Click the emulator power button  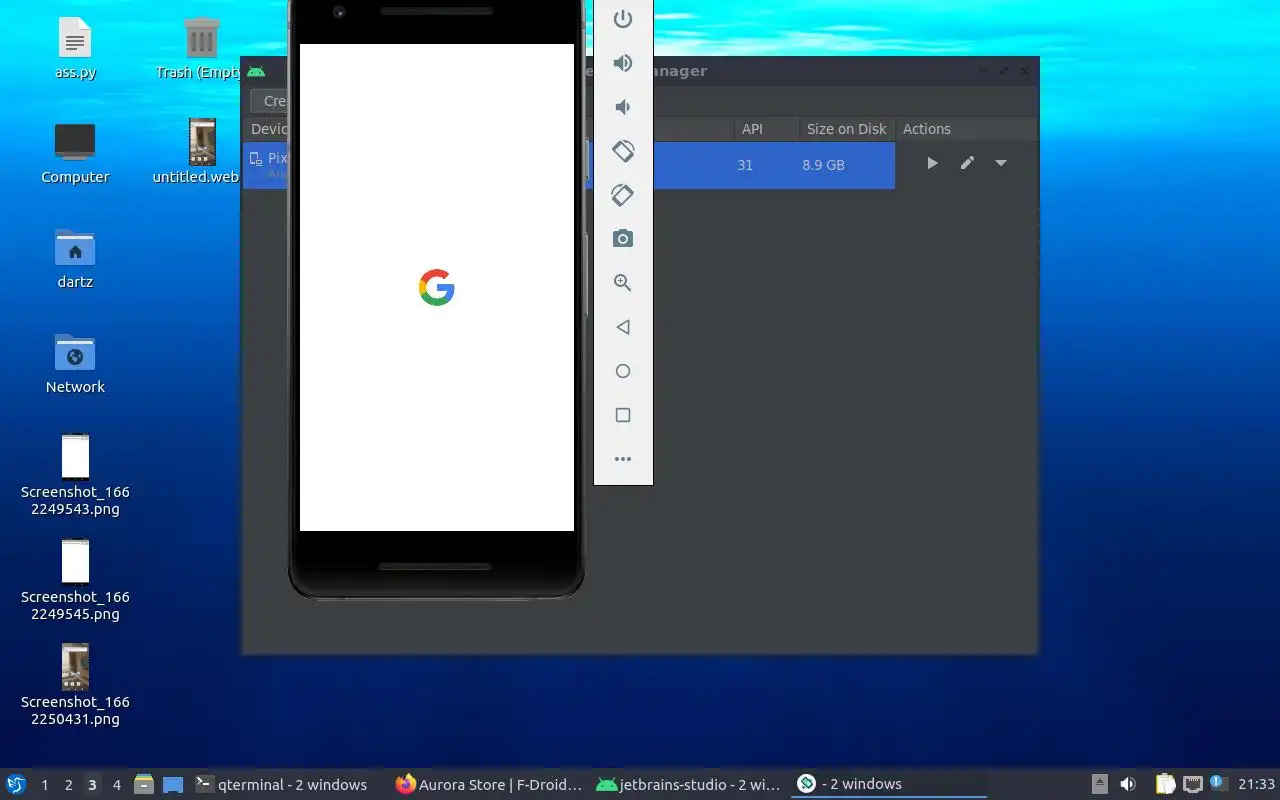tap(623, 19)
